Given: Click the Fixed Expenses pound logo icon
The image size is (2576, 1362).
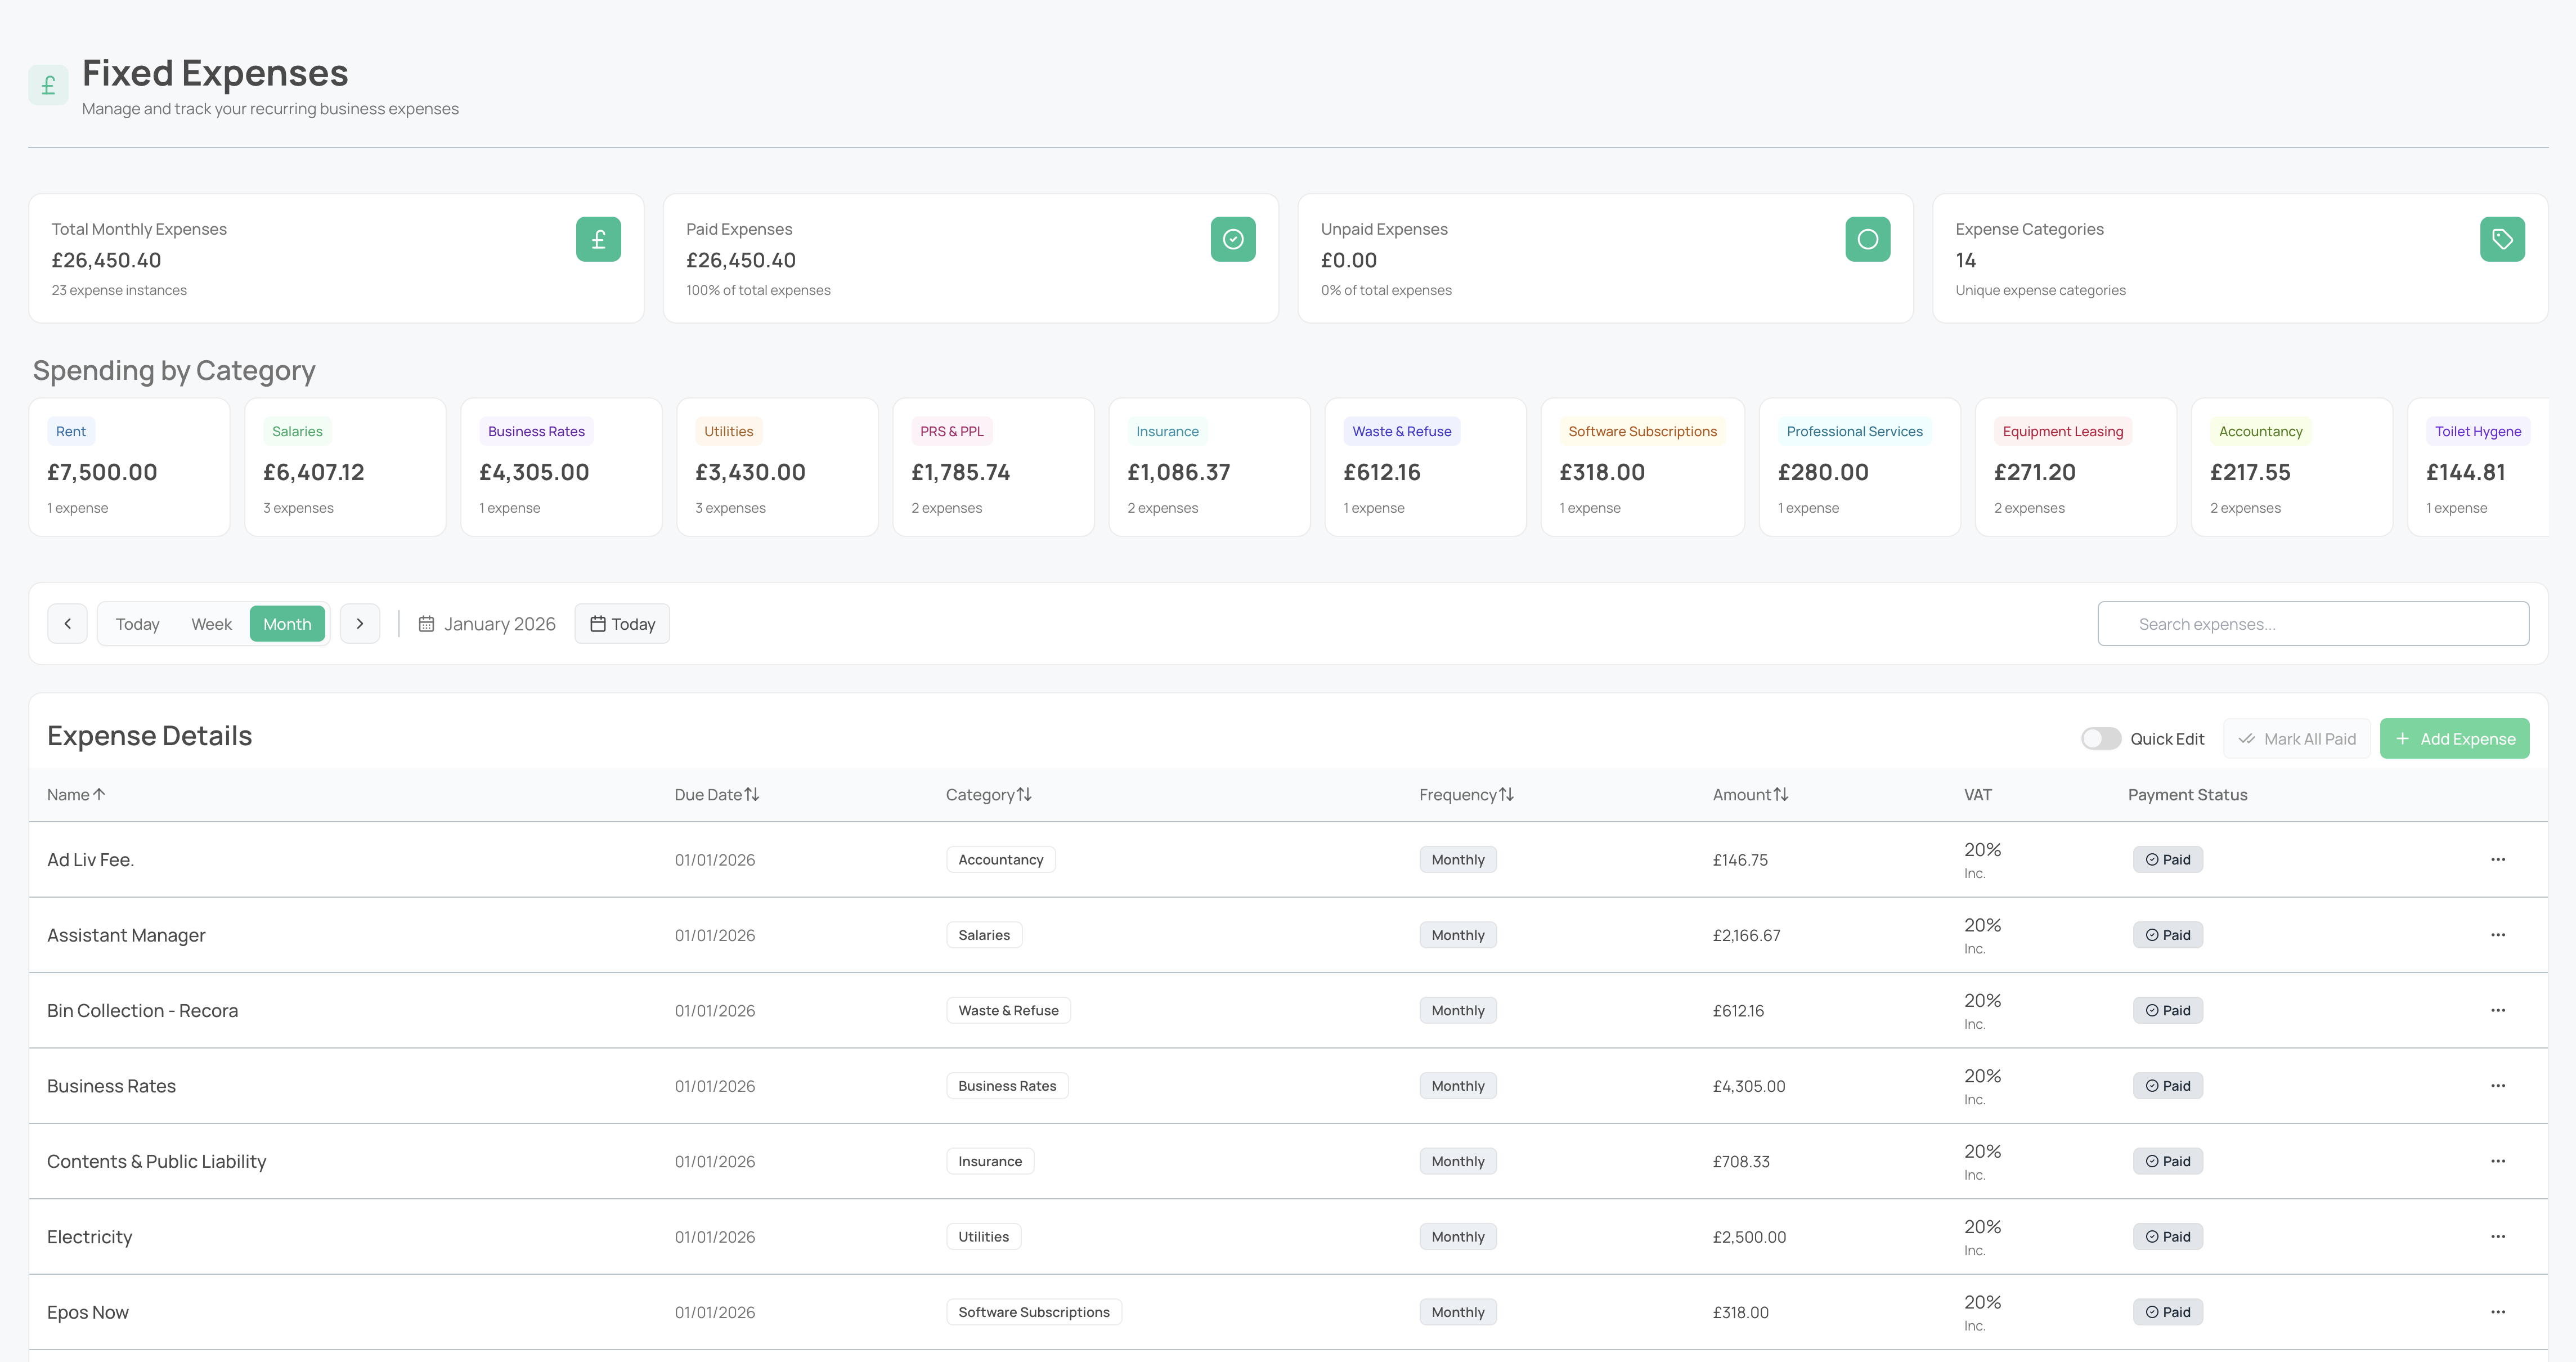Looking at the screenshot, I should (x=48, y=86).
